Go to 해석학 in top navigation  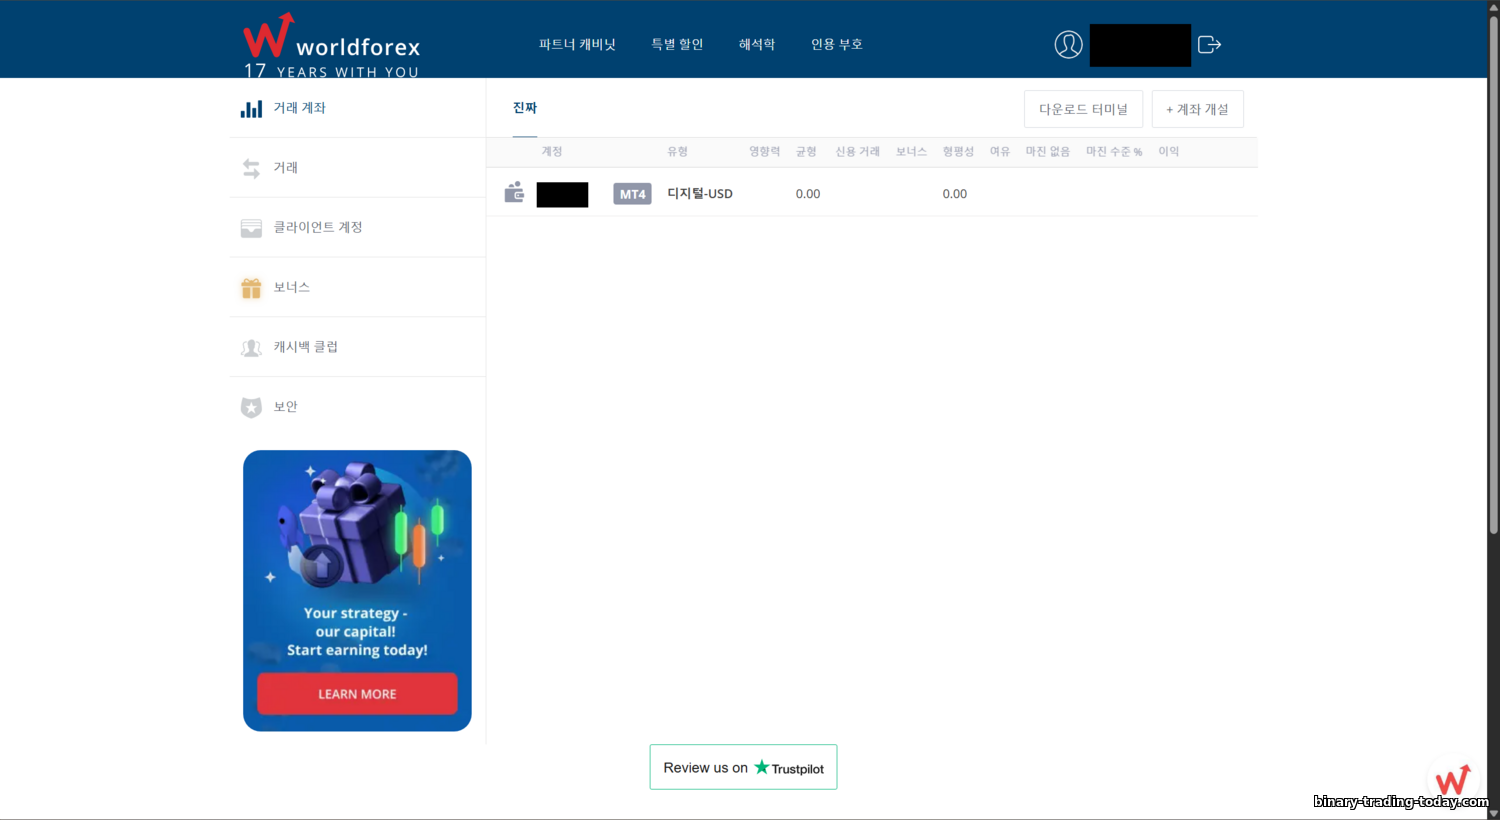(757, 45)
